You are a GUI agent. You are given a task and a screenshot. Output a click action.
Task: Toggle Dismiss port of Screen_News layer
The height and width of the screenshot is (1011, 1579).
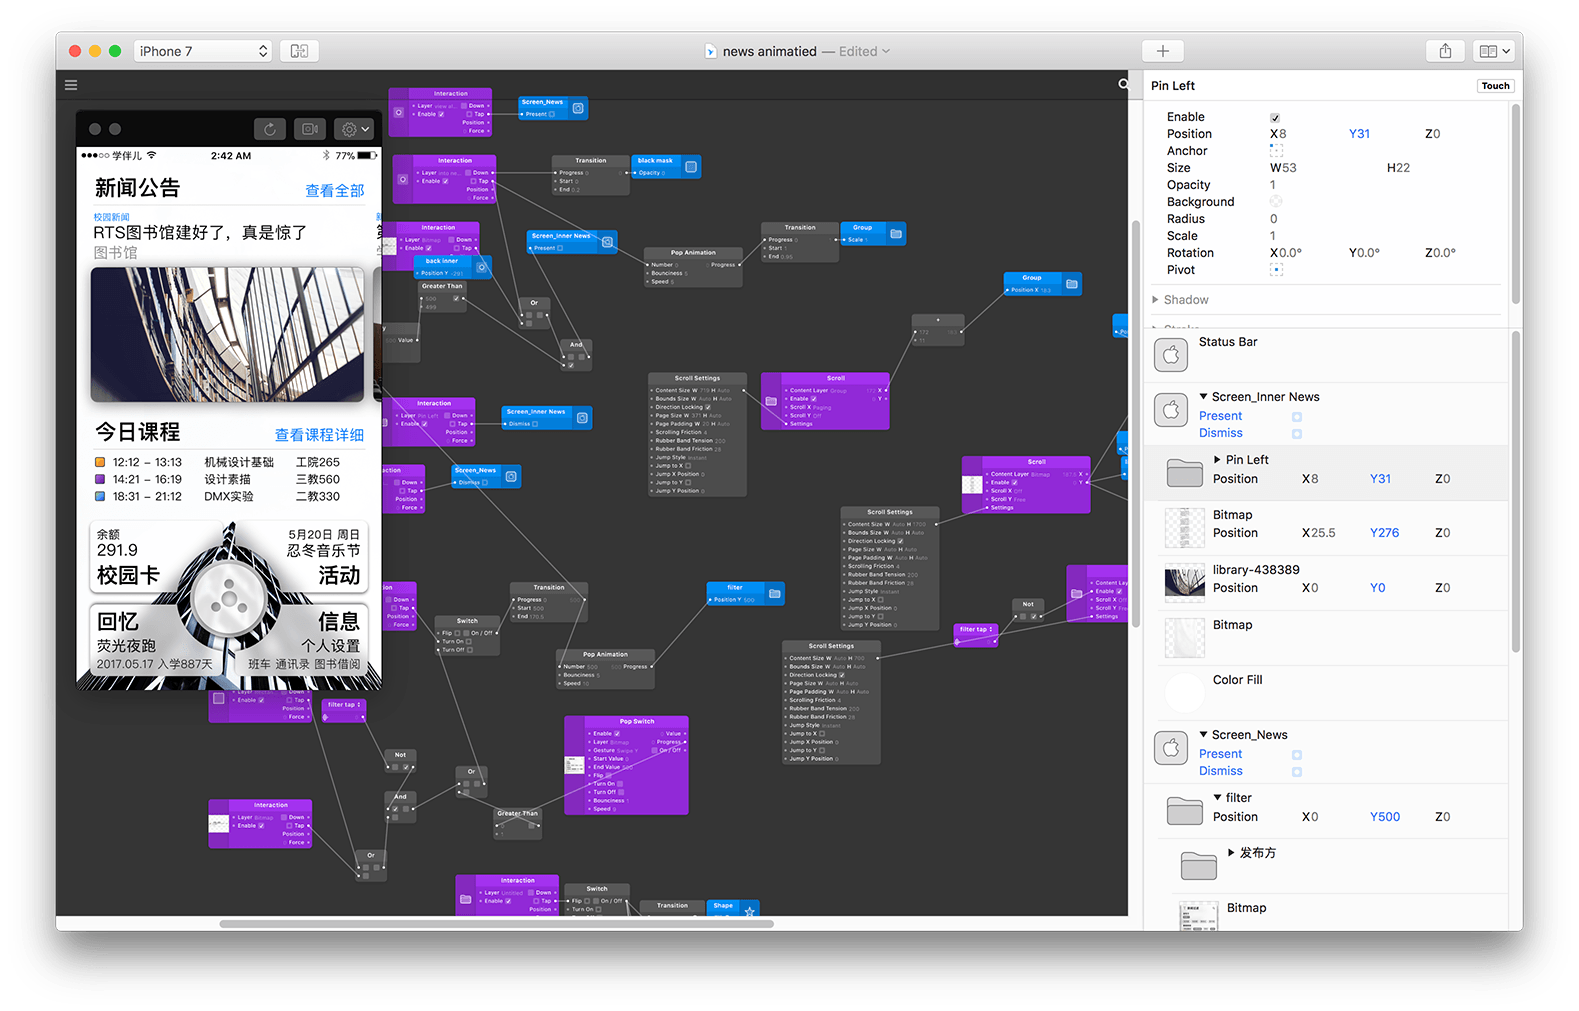click(1297, 772)
